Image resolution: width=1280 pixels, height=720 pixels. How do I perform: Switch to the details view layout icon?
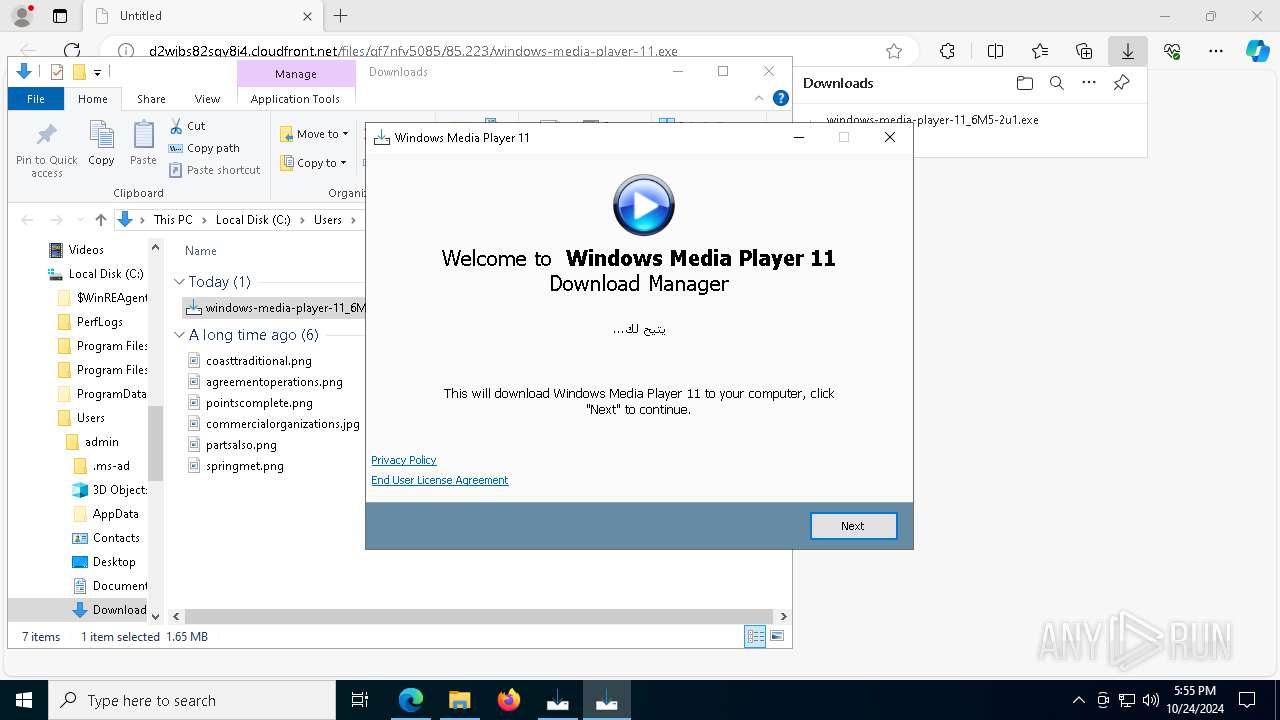pos(755,636)
